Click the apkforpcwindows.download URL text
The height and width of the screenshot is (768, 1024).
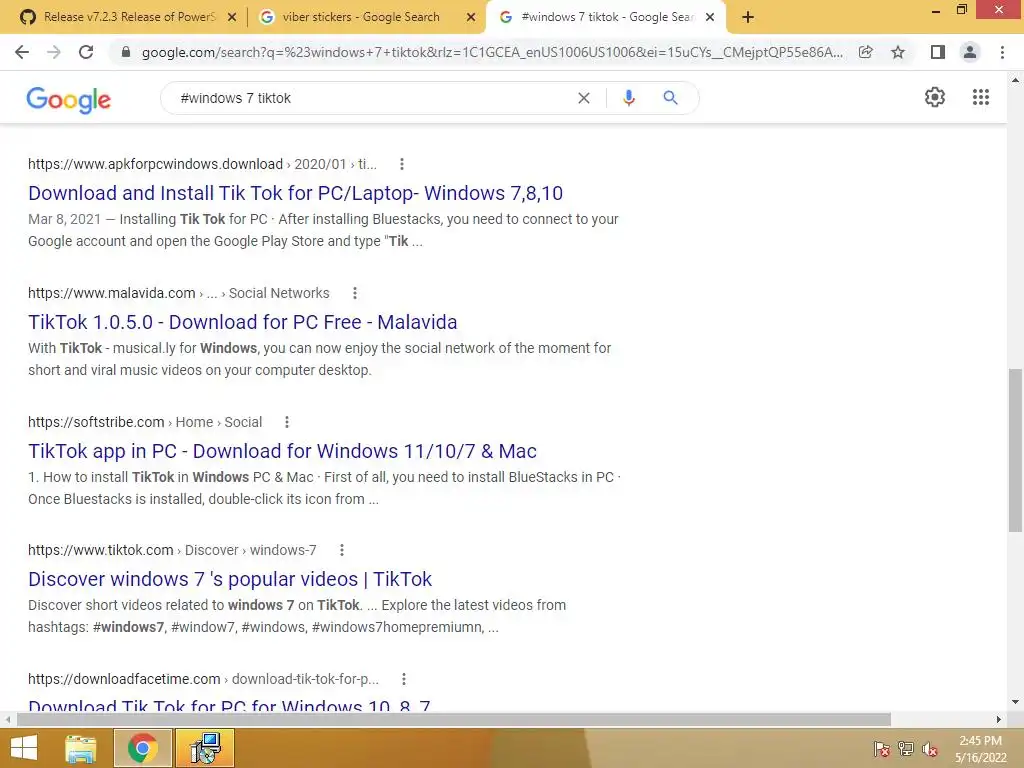tap(155, 164)
